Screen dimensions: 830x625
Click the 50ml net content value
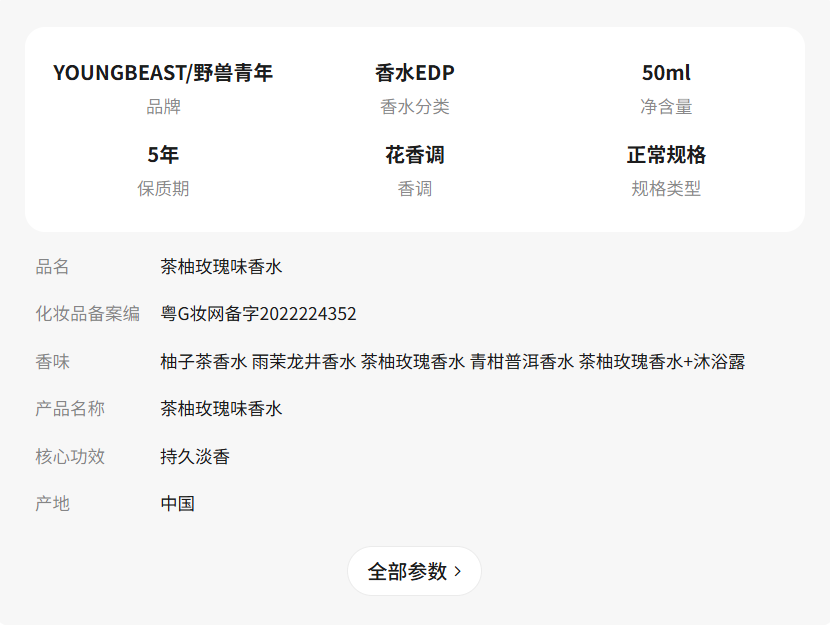click(666, 73)
